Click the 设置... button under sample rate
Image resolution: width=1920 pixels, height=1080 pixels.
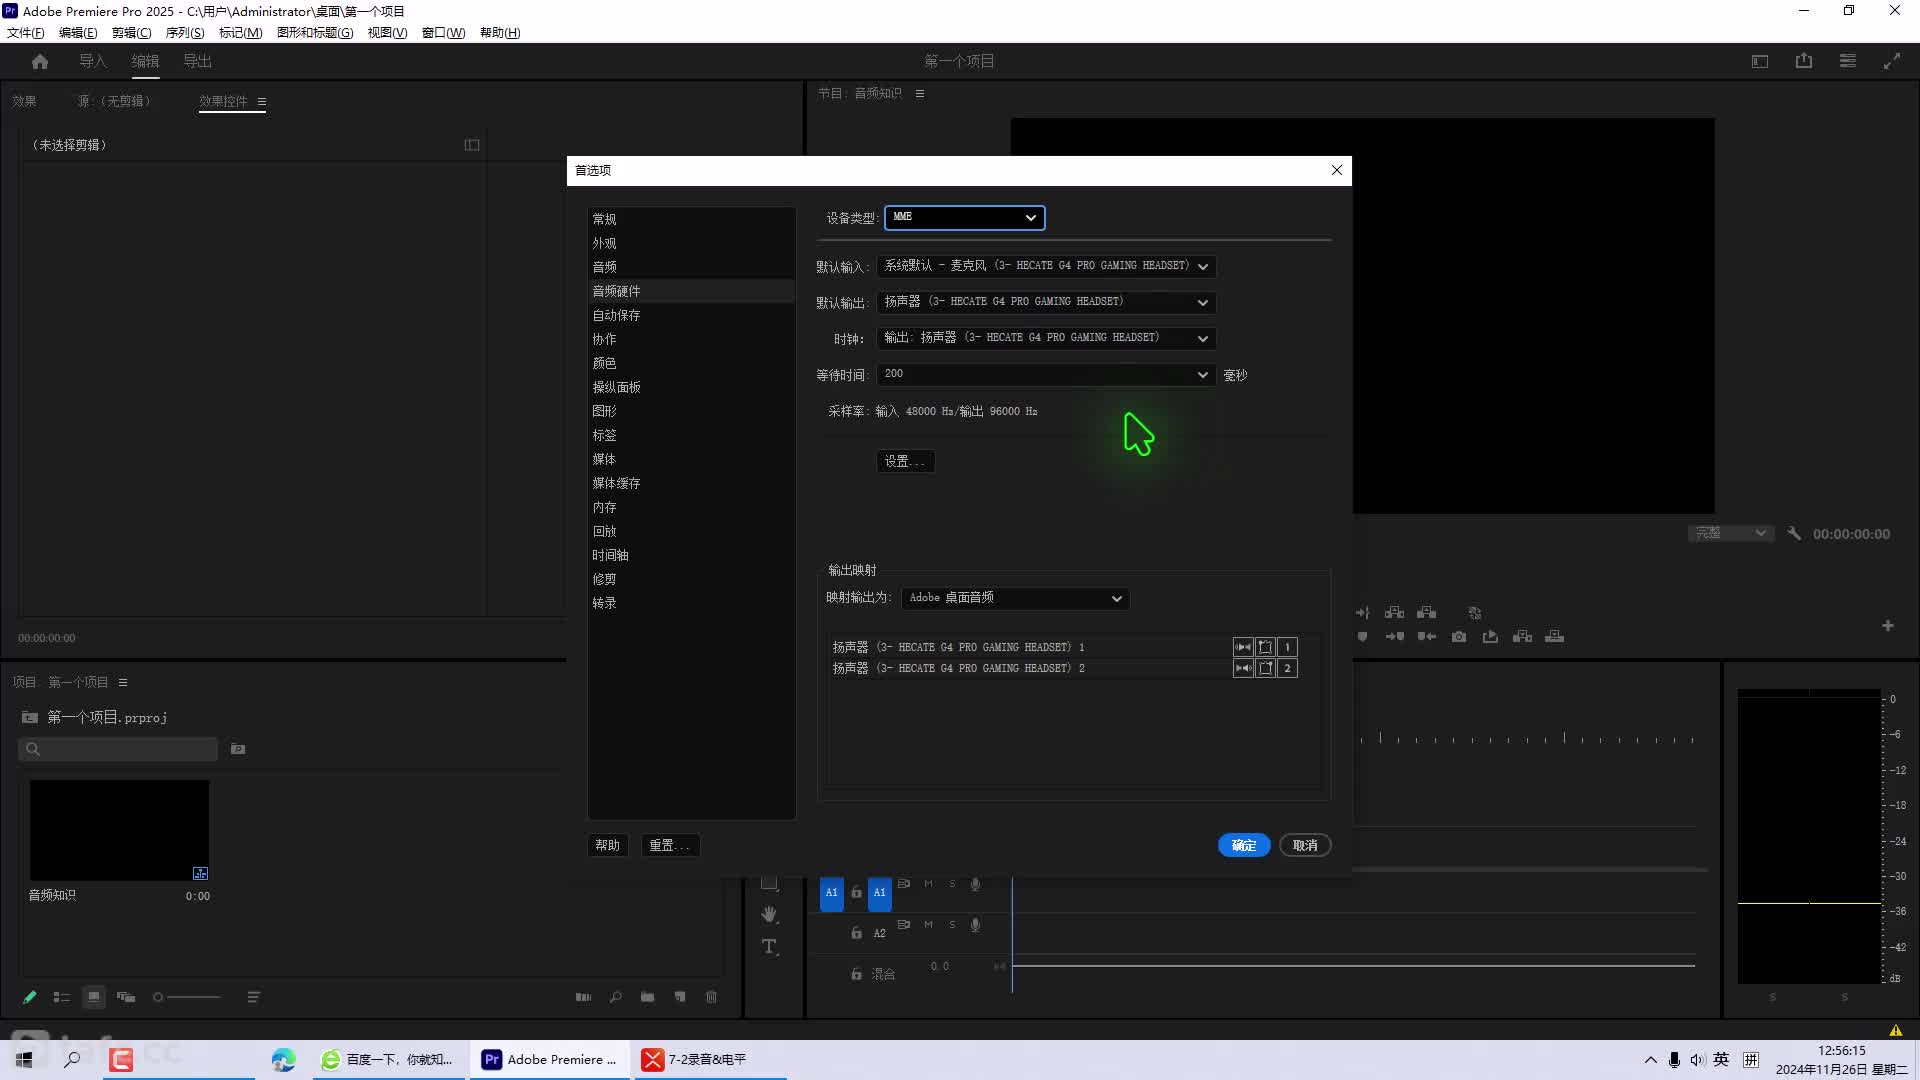[905, 461]
